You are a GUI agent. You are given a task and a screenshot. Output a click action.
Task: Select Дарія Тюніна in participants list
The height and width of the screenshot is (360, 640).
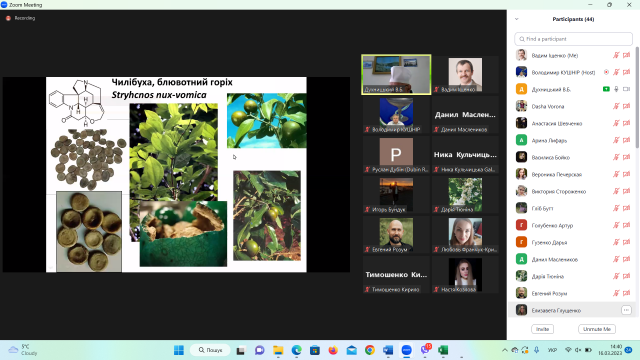(573, 276)
